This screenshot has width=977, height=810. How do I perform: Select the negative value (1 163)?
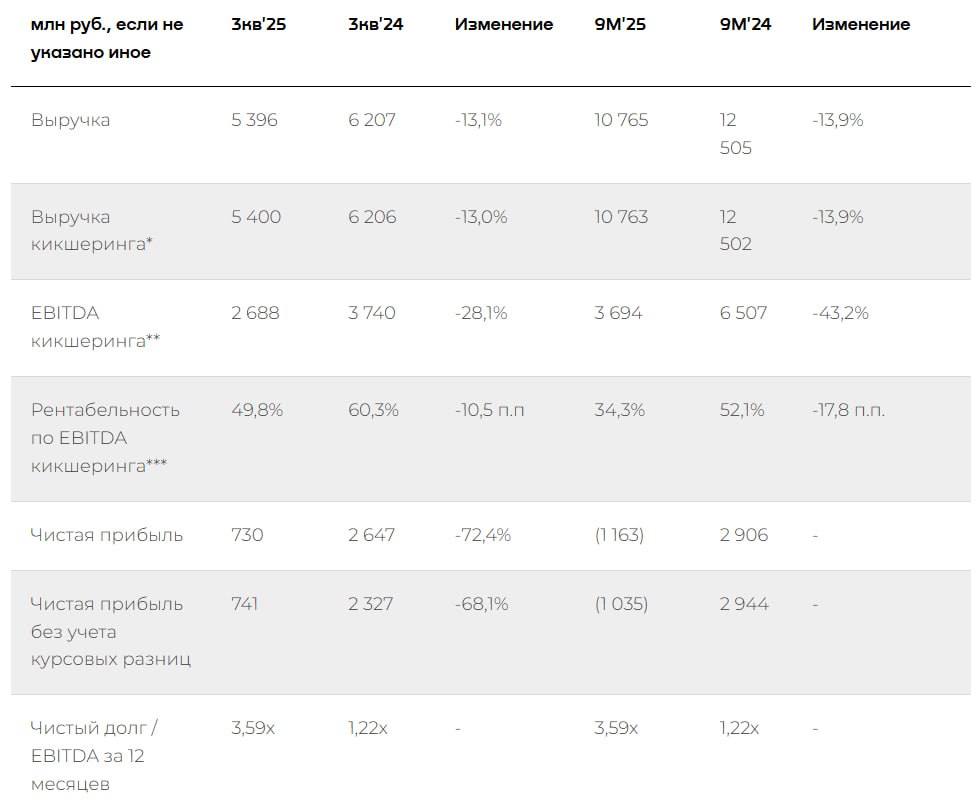tap(619, 535)
